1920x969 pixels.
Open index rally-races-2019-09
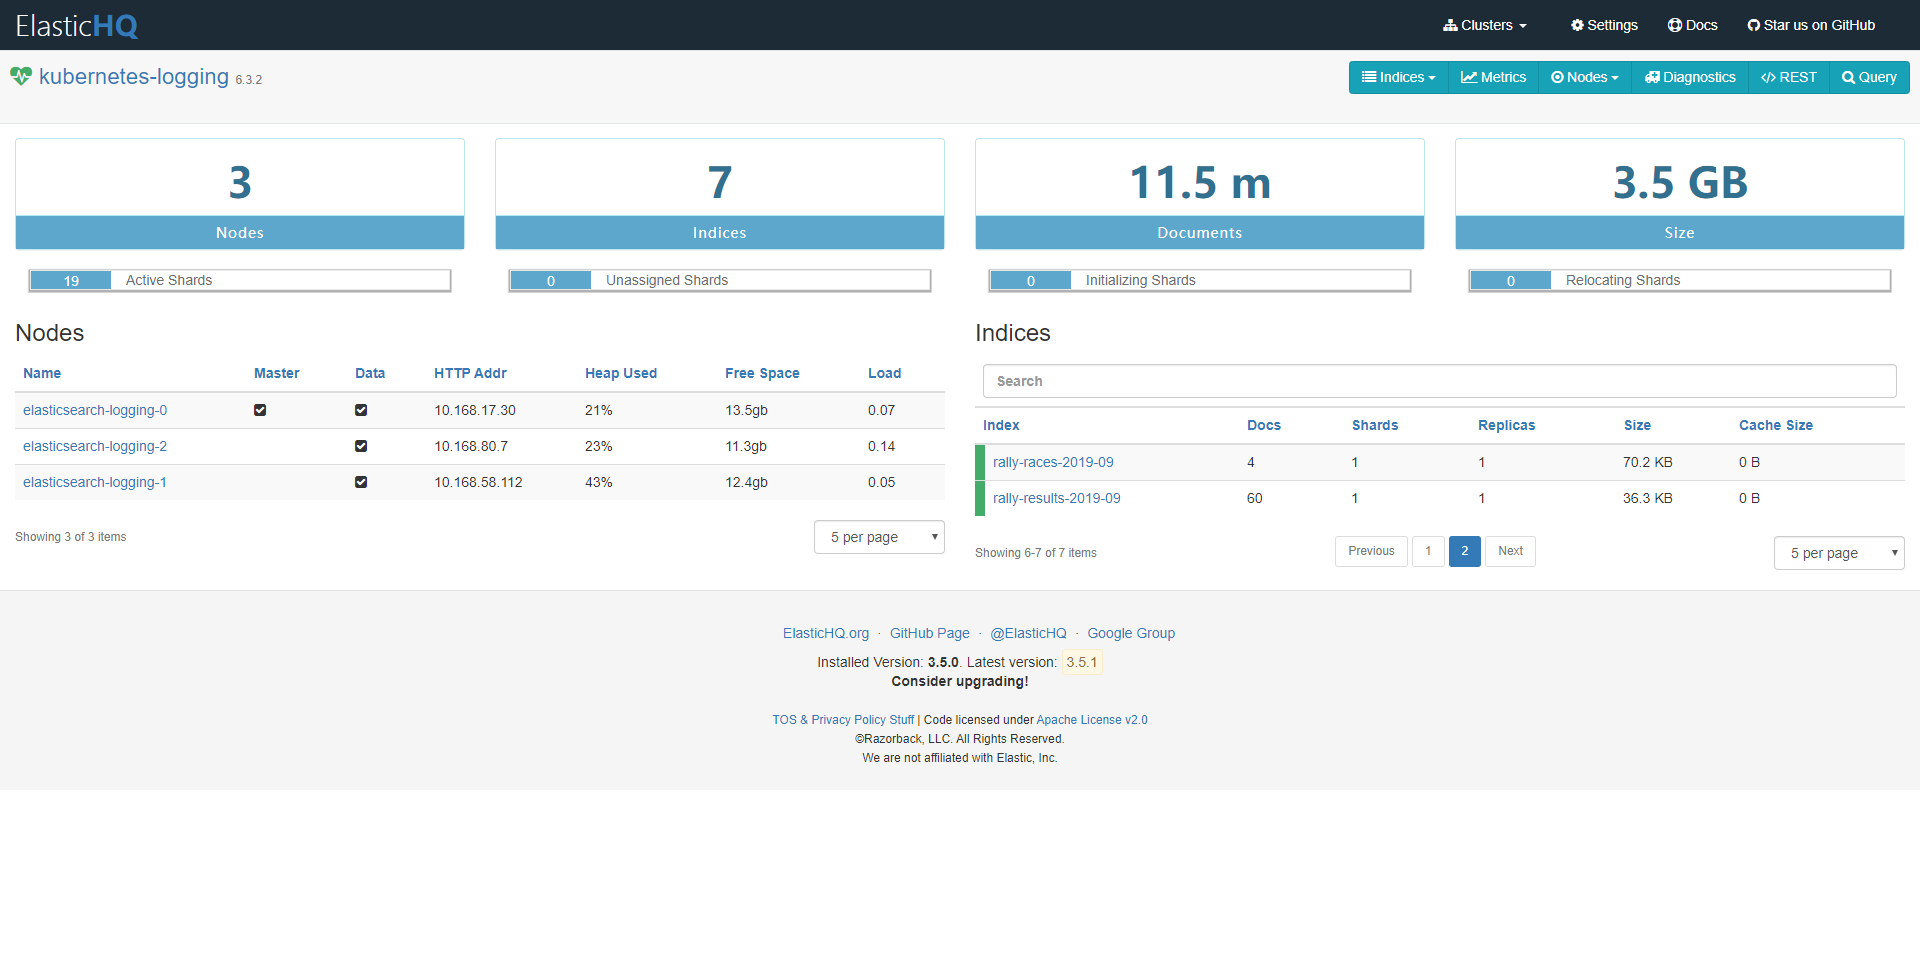point(1053,462)
